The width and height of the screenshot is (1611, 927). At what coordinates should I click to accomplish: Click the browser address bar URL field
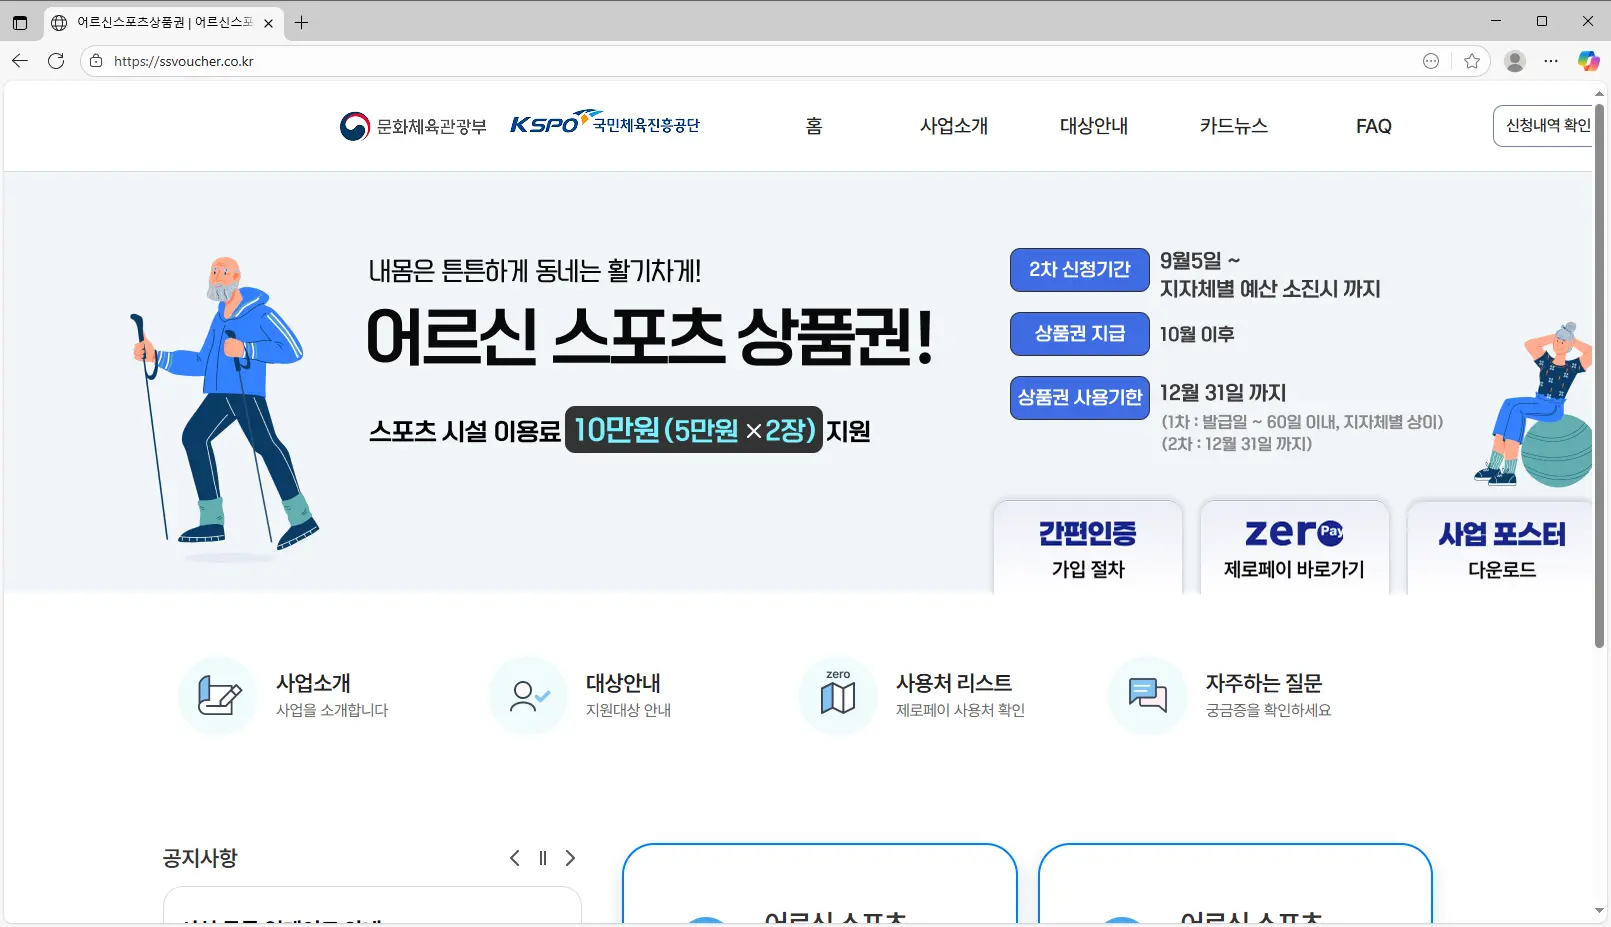pos(700,61)
